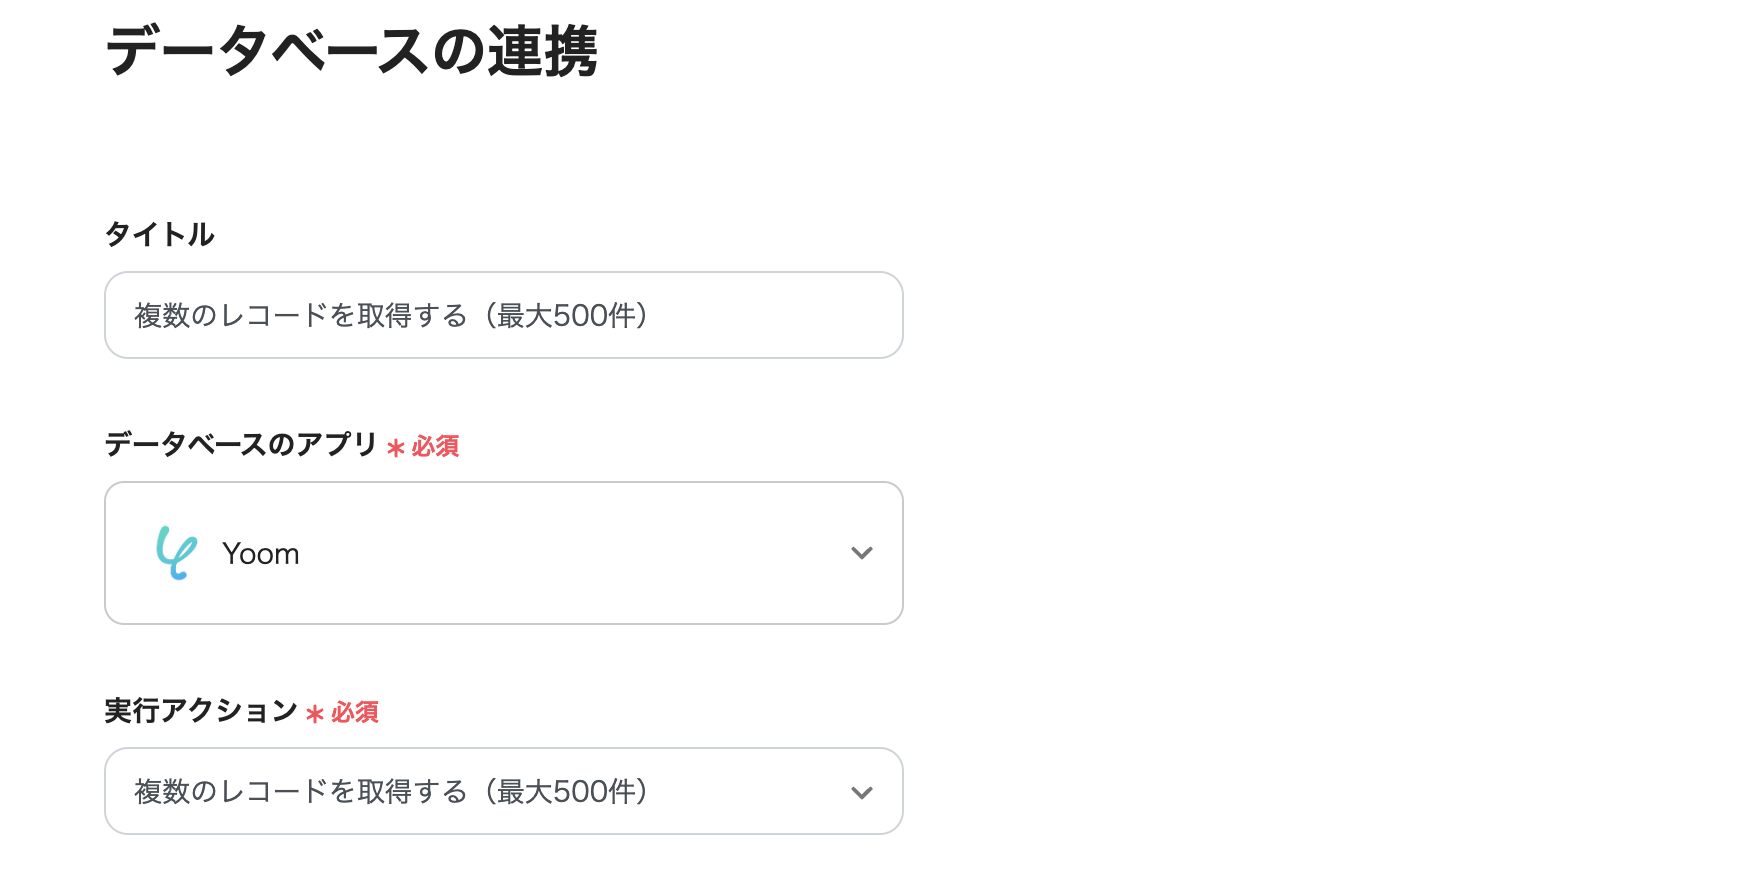
Task: Click the 実行アクション field label
Action: (201, 711)
